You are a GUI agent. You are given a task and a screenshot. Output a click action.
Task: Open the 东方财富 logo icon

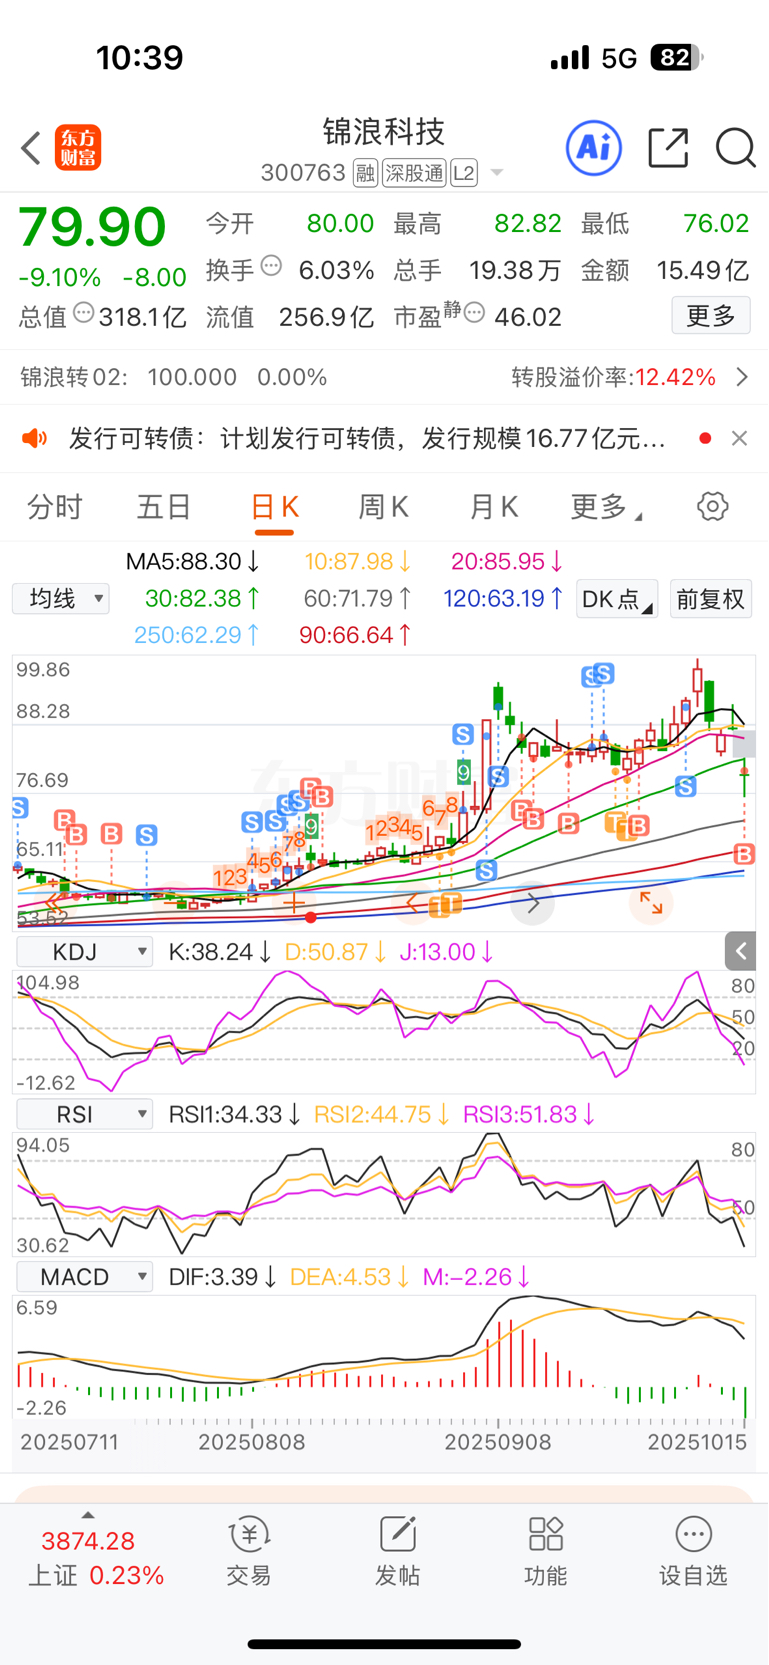pos(78,148)
